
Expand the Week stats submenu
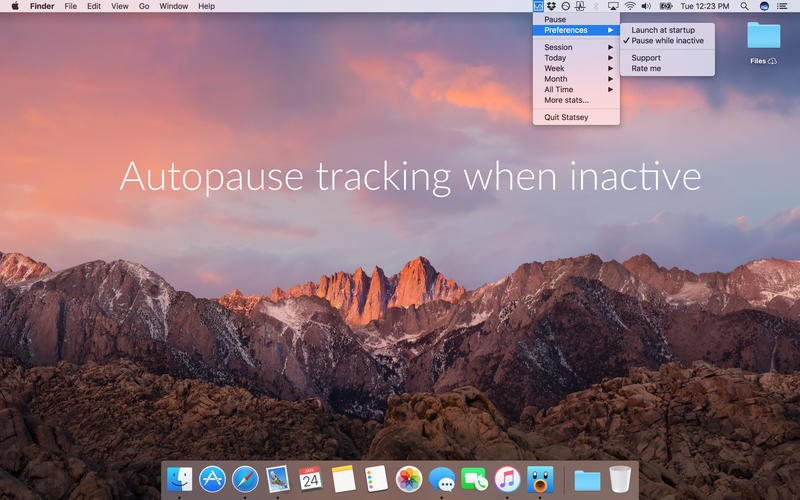(x=576, y=68)
